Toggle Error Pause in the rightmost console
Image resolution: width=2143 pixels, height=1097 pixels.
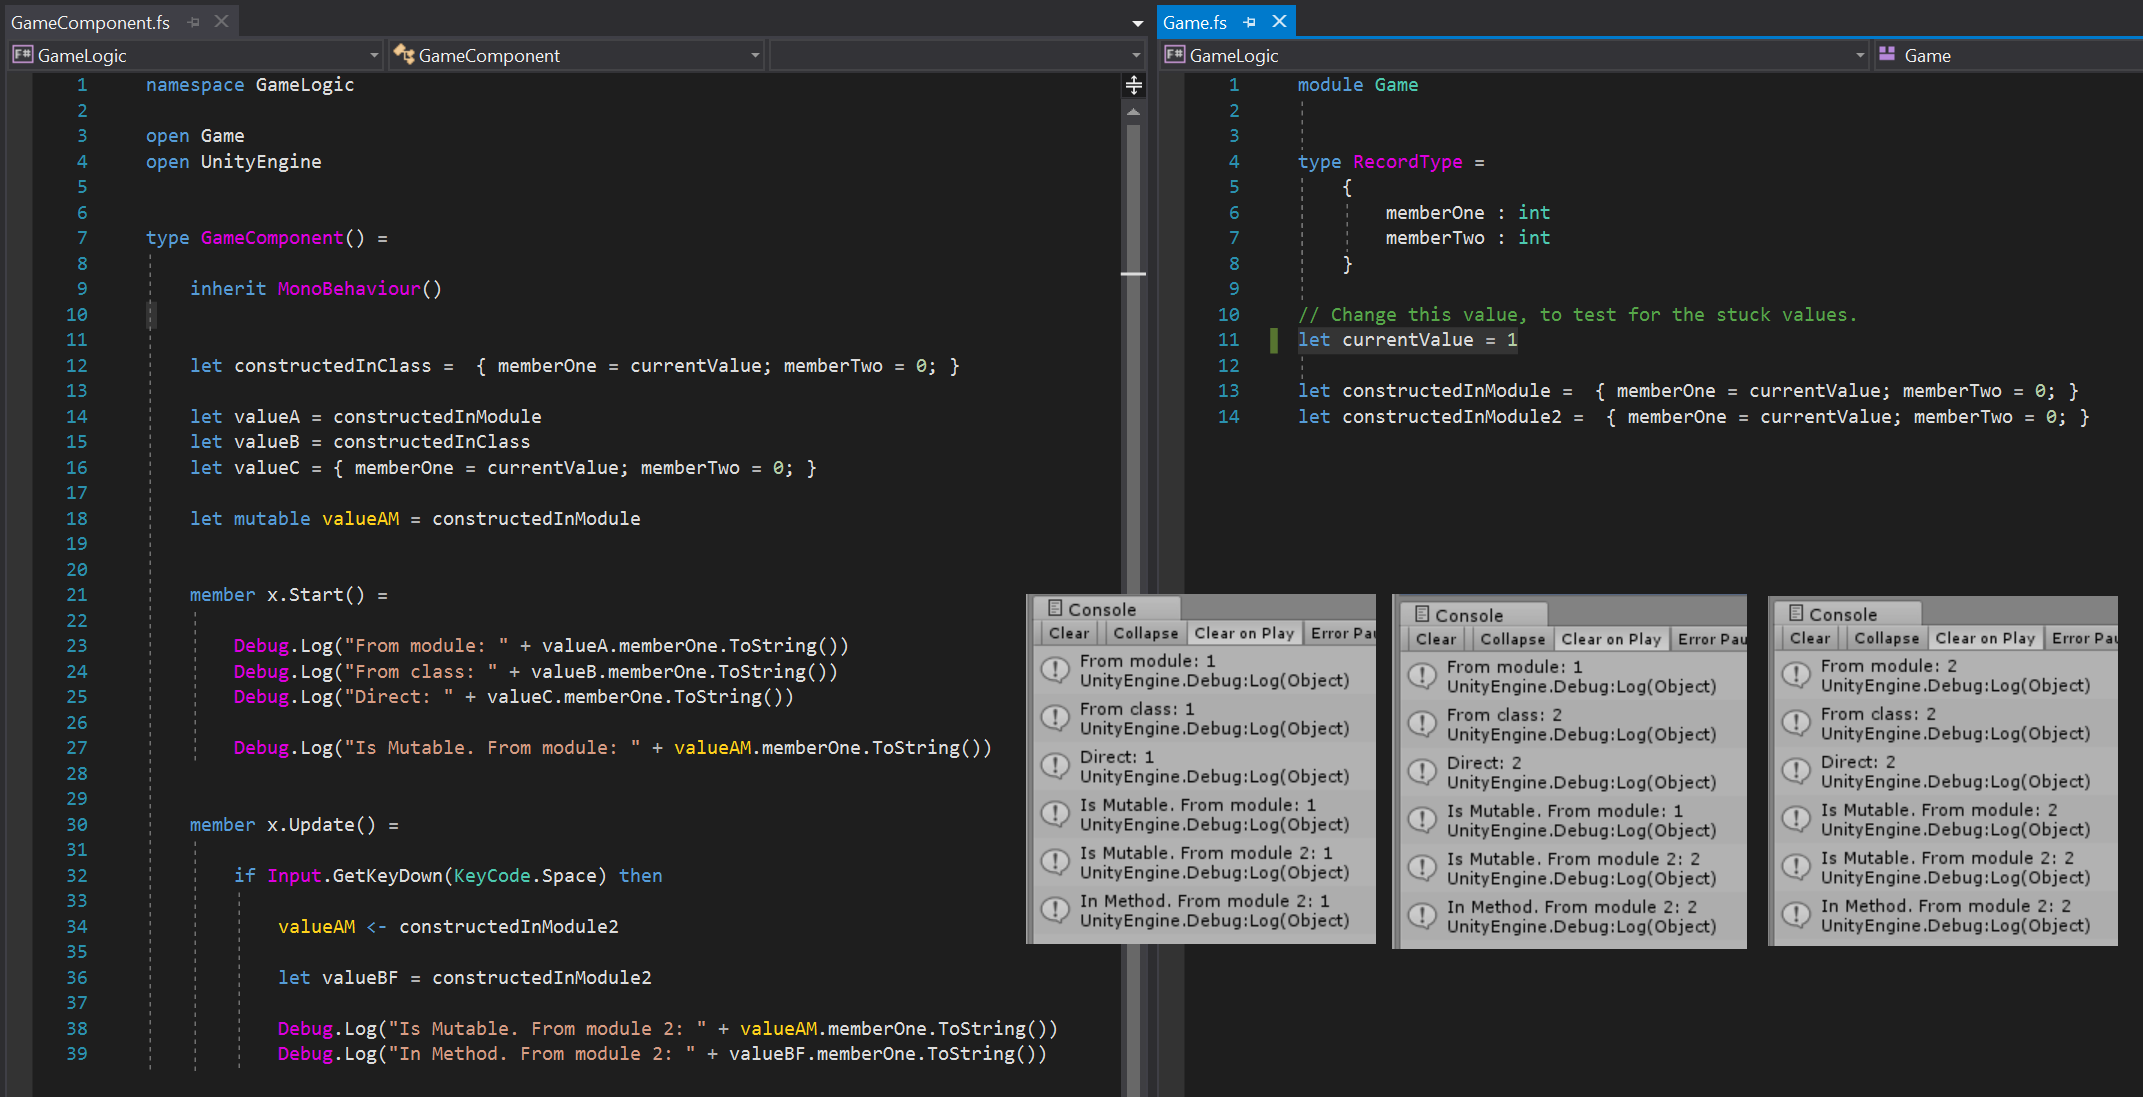point(2085,638)
